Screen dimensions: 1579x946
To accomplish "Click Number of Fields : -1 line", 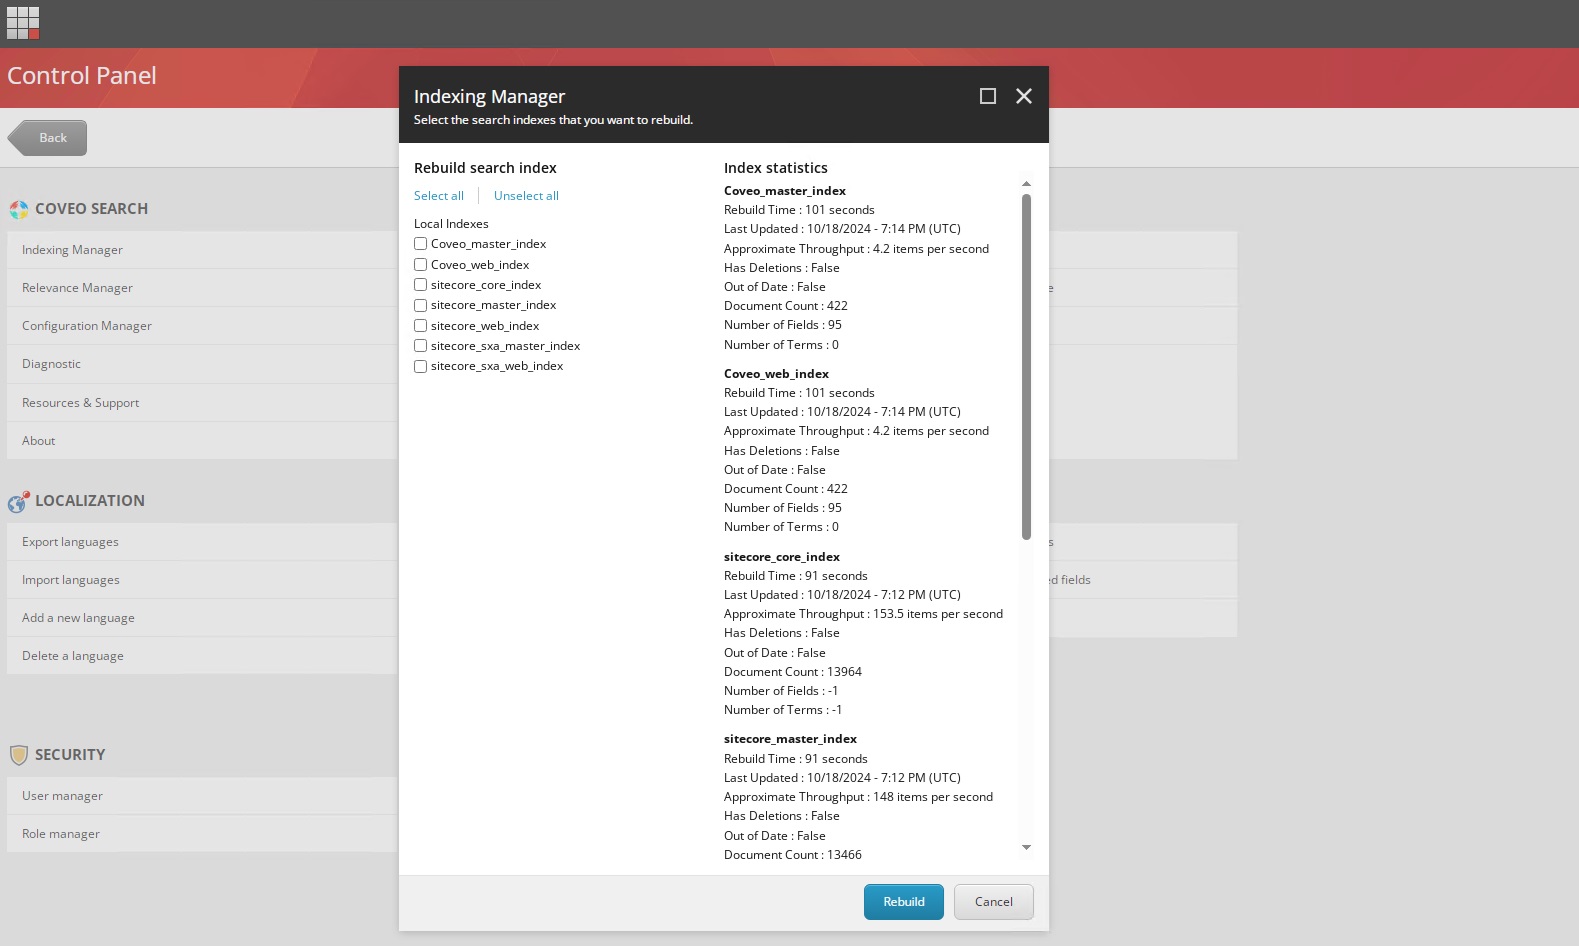I will click(x=781, y=691).
